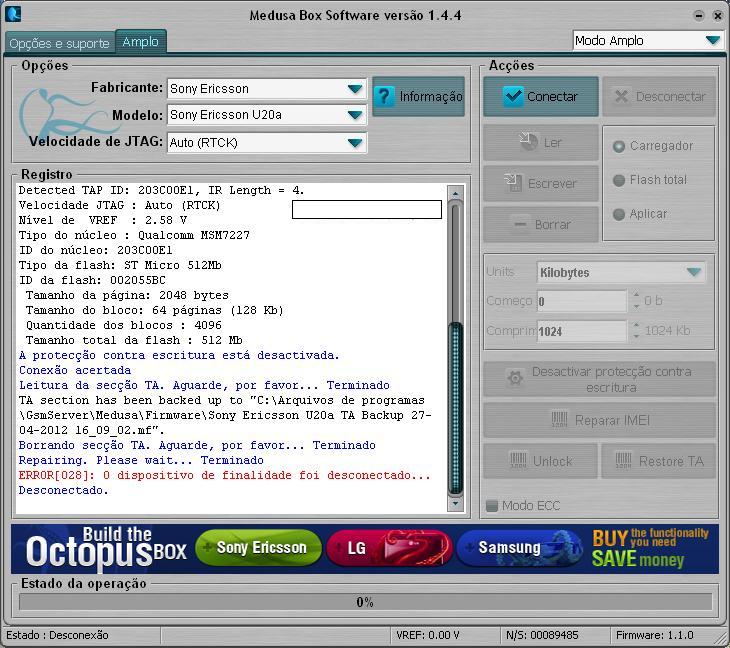
Task: Click the VREF: 0.00 V status entry
Action: (x=428, y=635)
